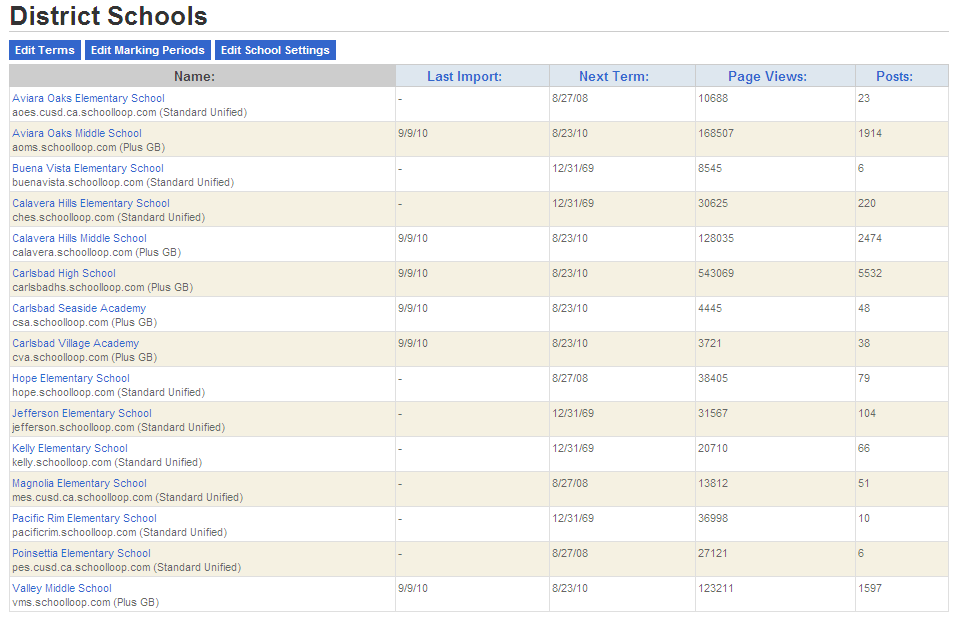
Task: Open Valley Middle School link
Action: (62, 588)
